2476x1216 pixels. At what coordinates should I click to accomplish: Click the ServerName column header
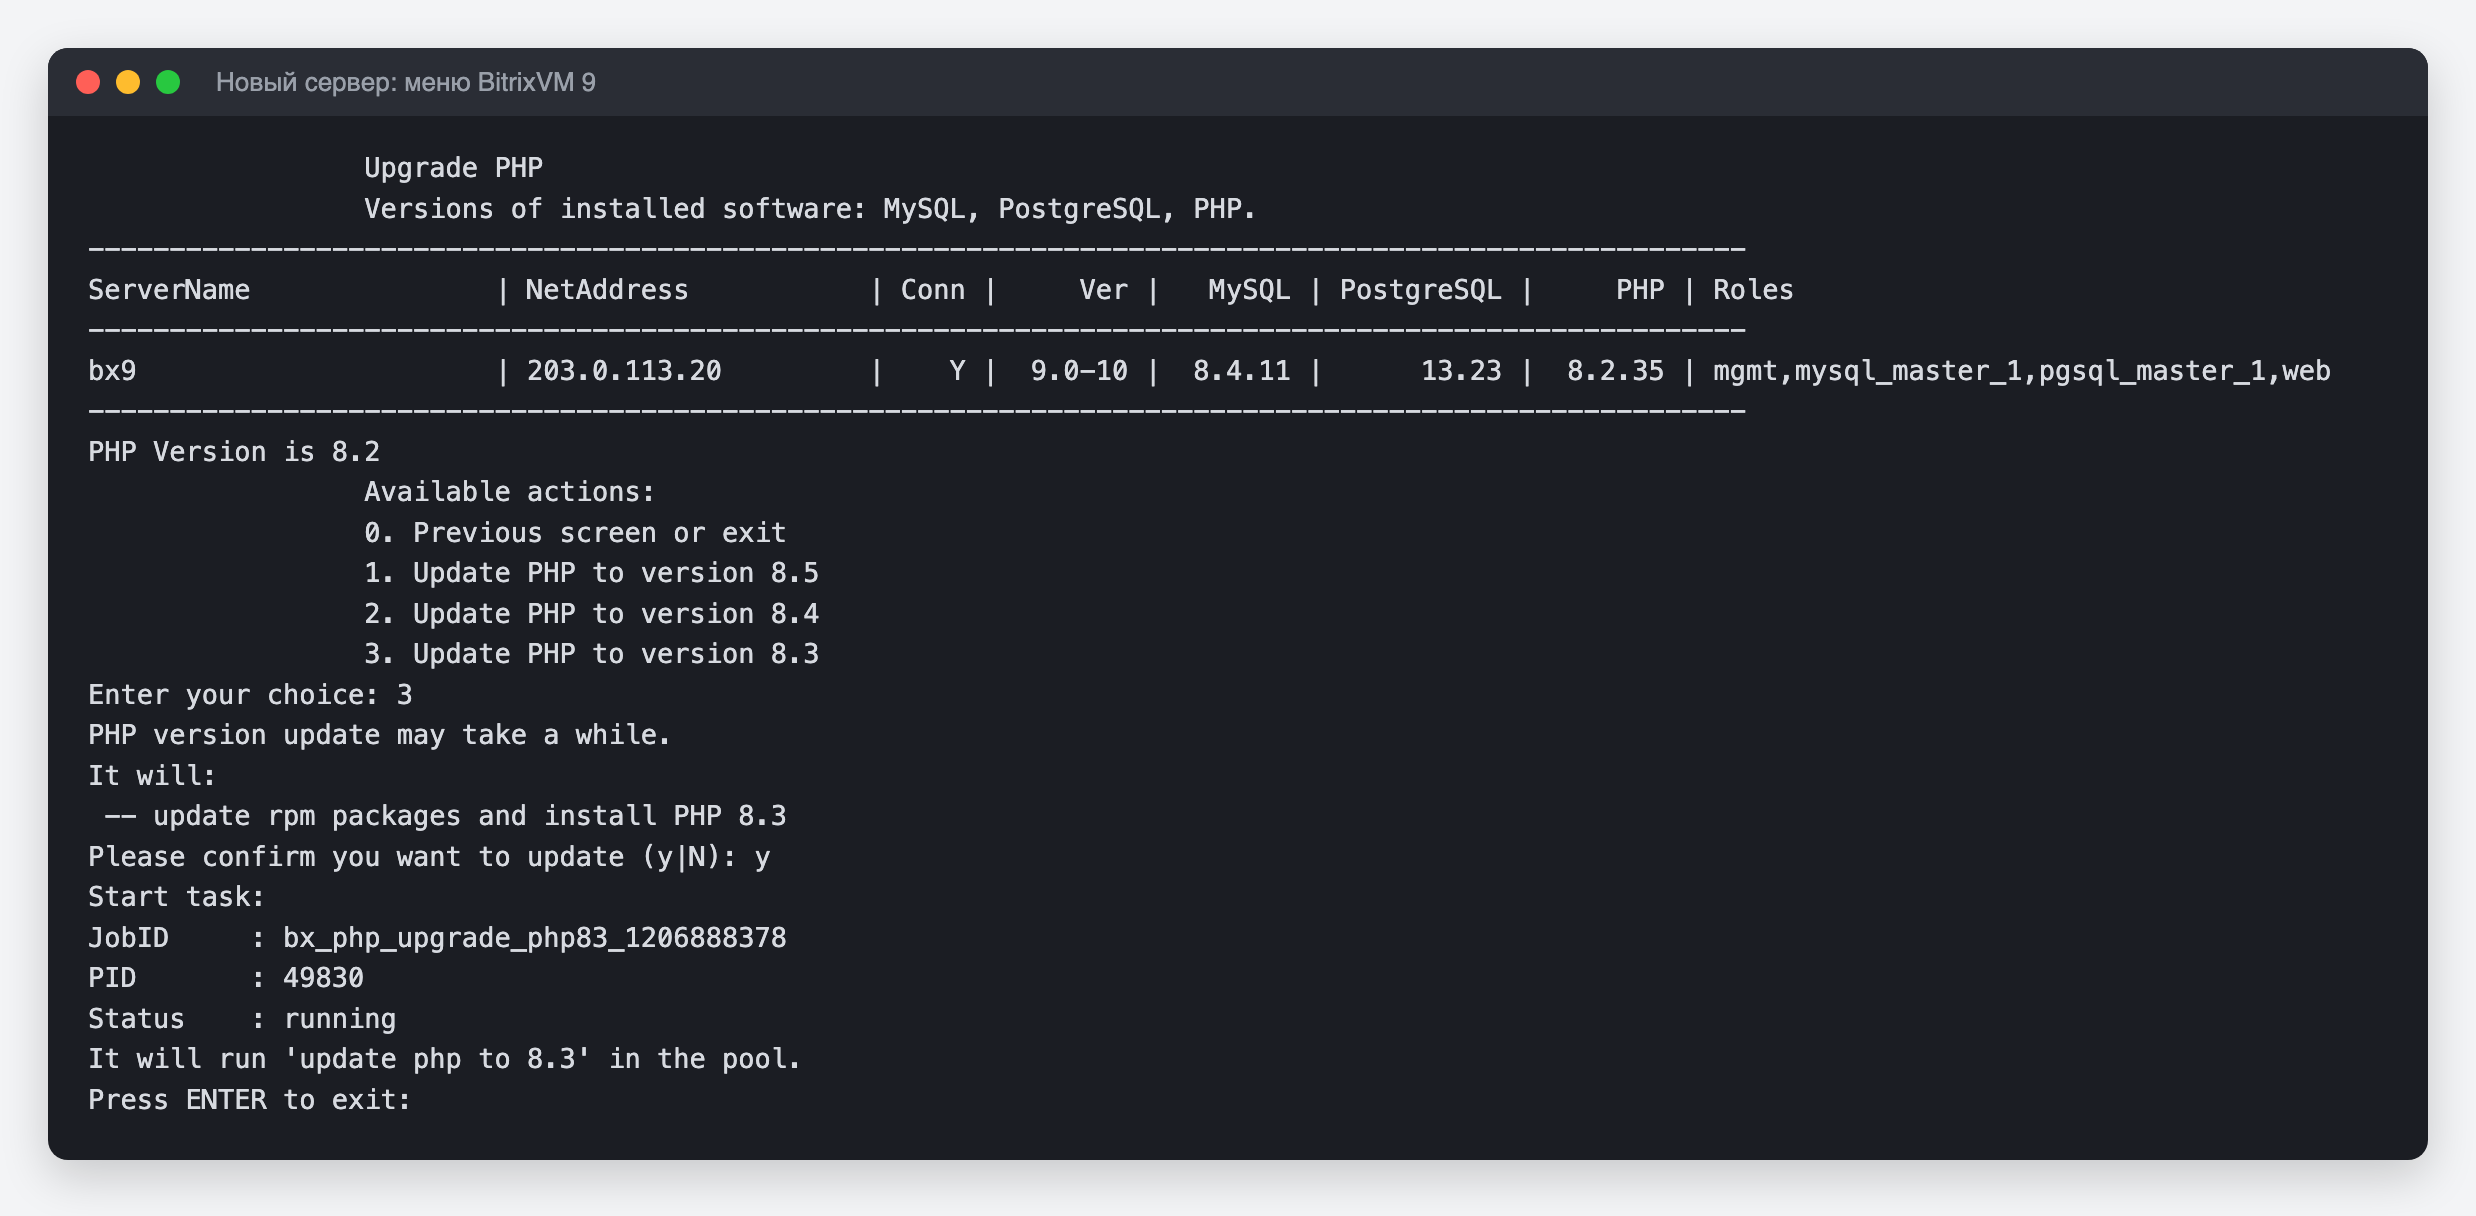[169, 290]
